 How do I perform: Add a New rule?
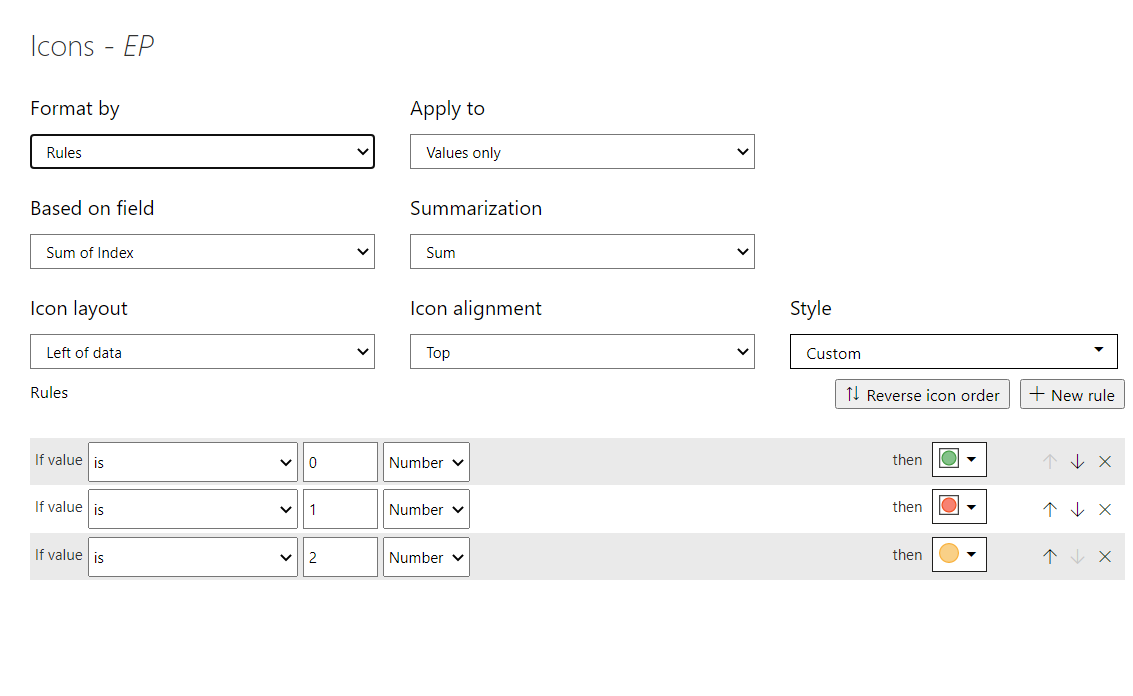tap(1072, 395)
